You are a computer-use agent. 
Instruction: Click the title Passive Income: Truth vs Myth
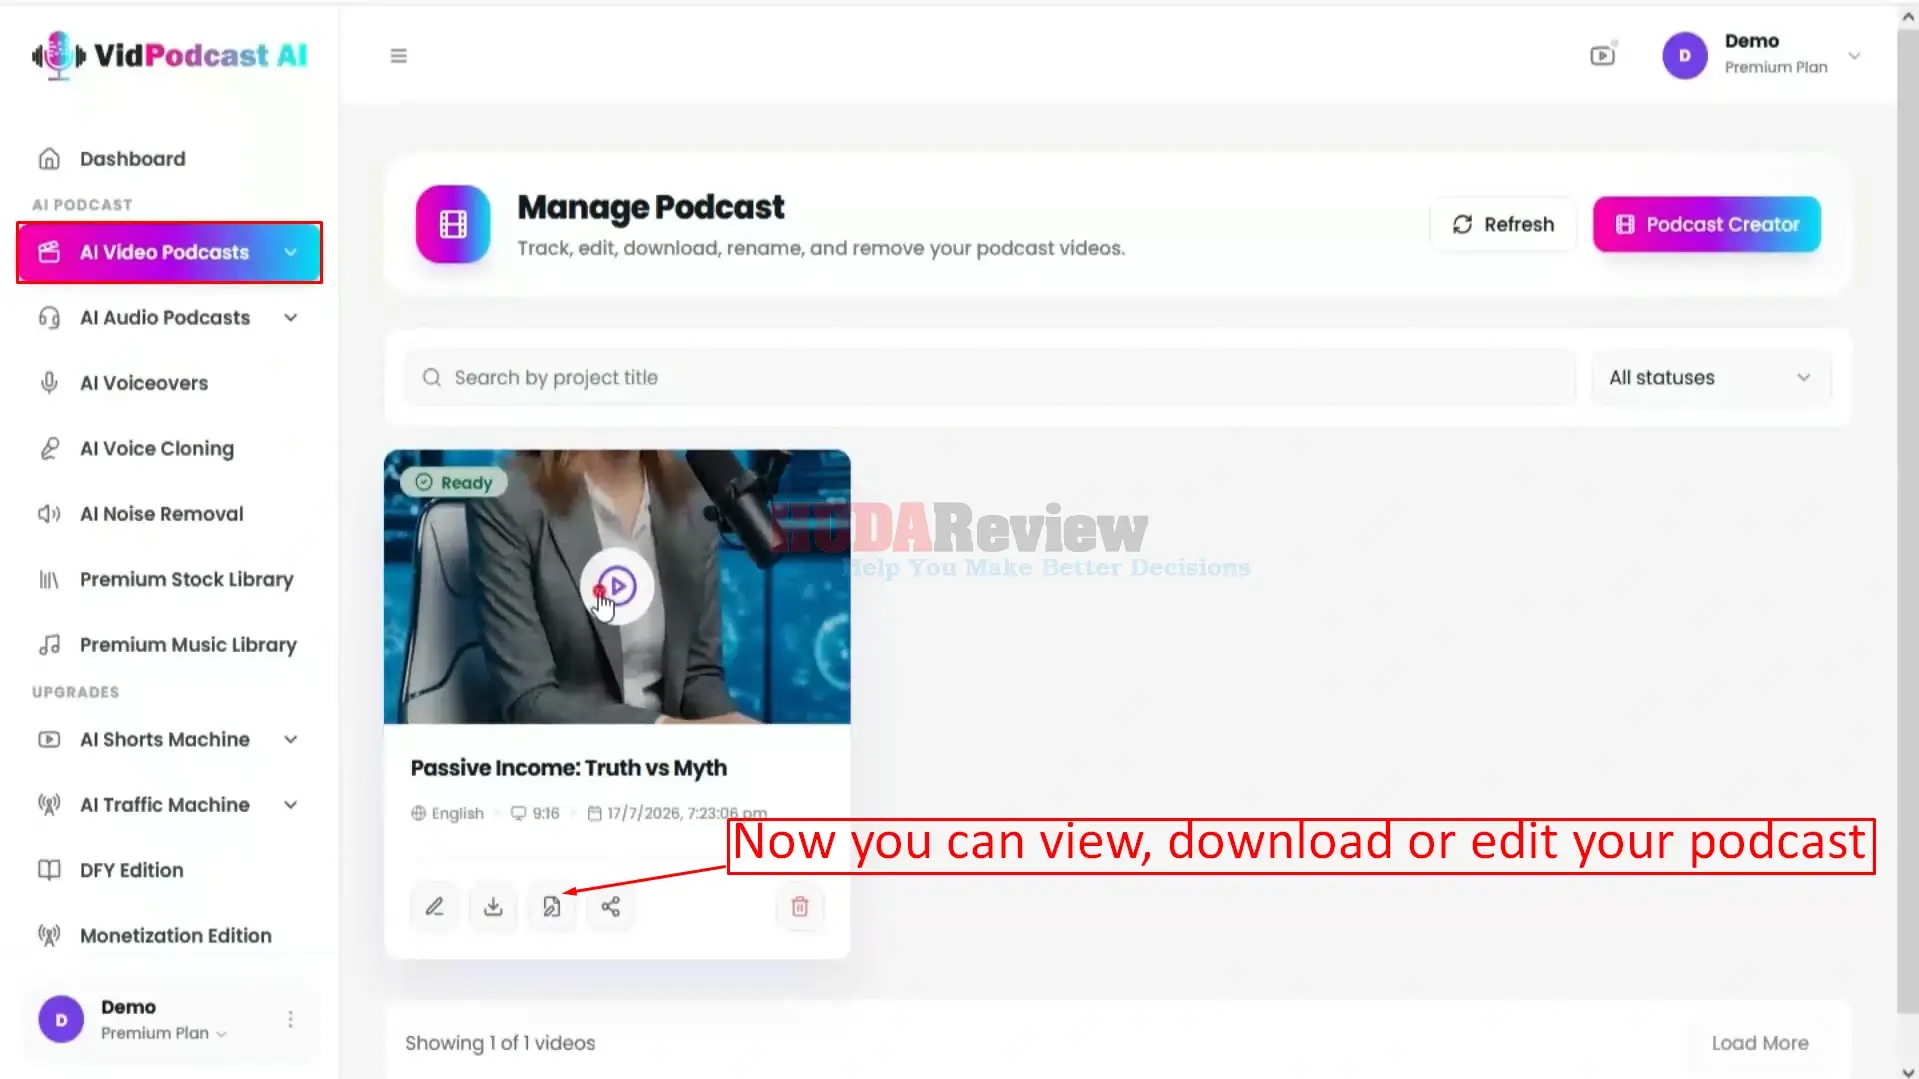(568, 768)
